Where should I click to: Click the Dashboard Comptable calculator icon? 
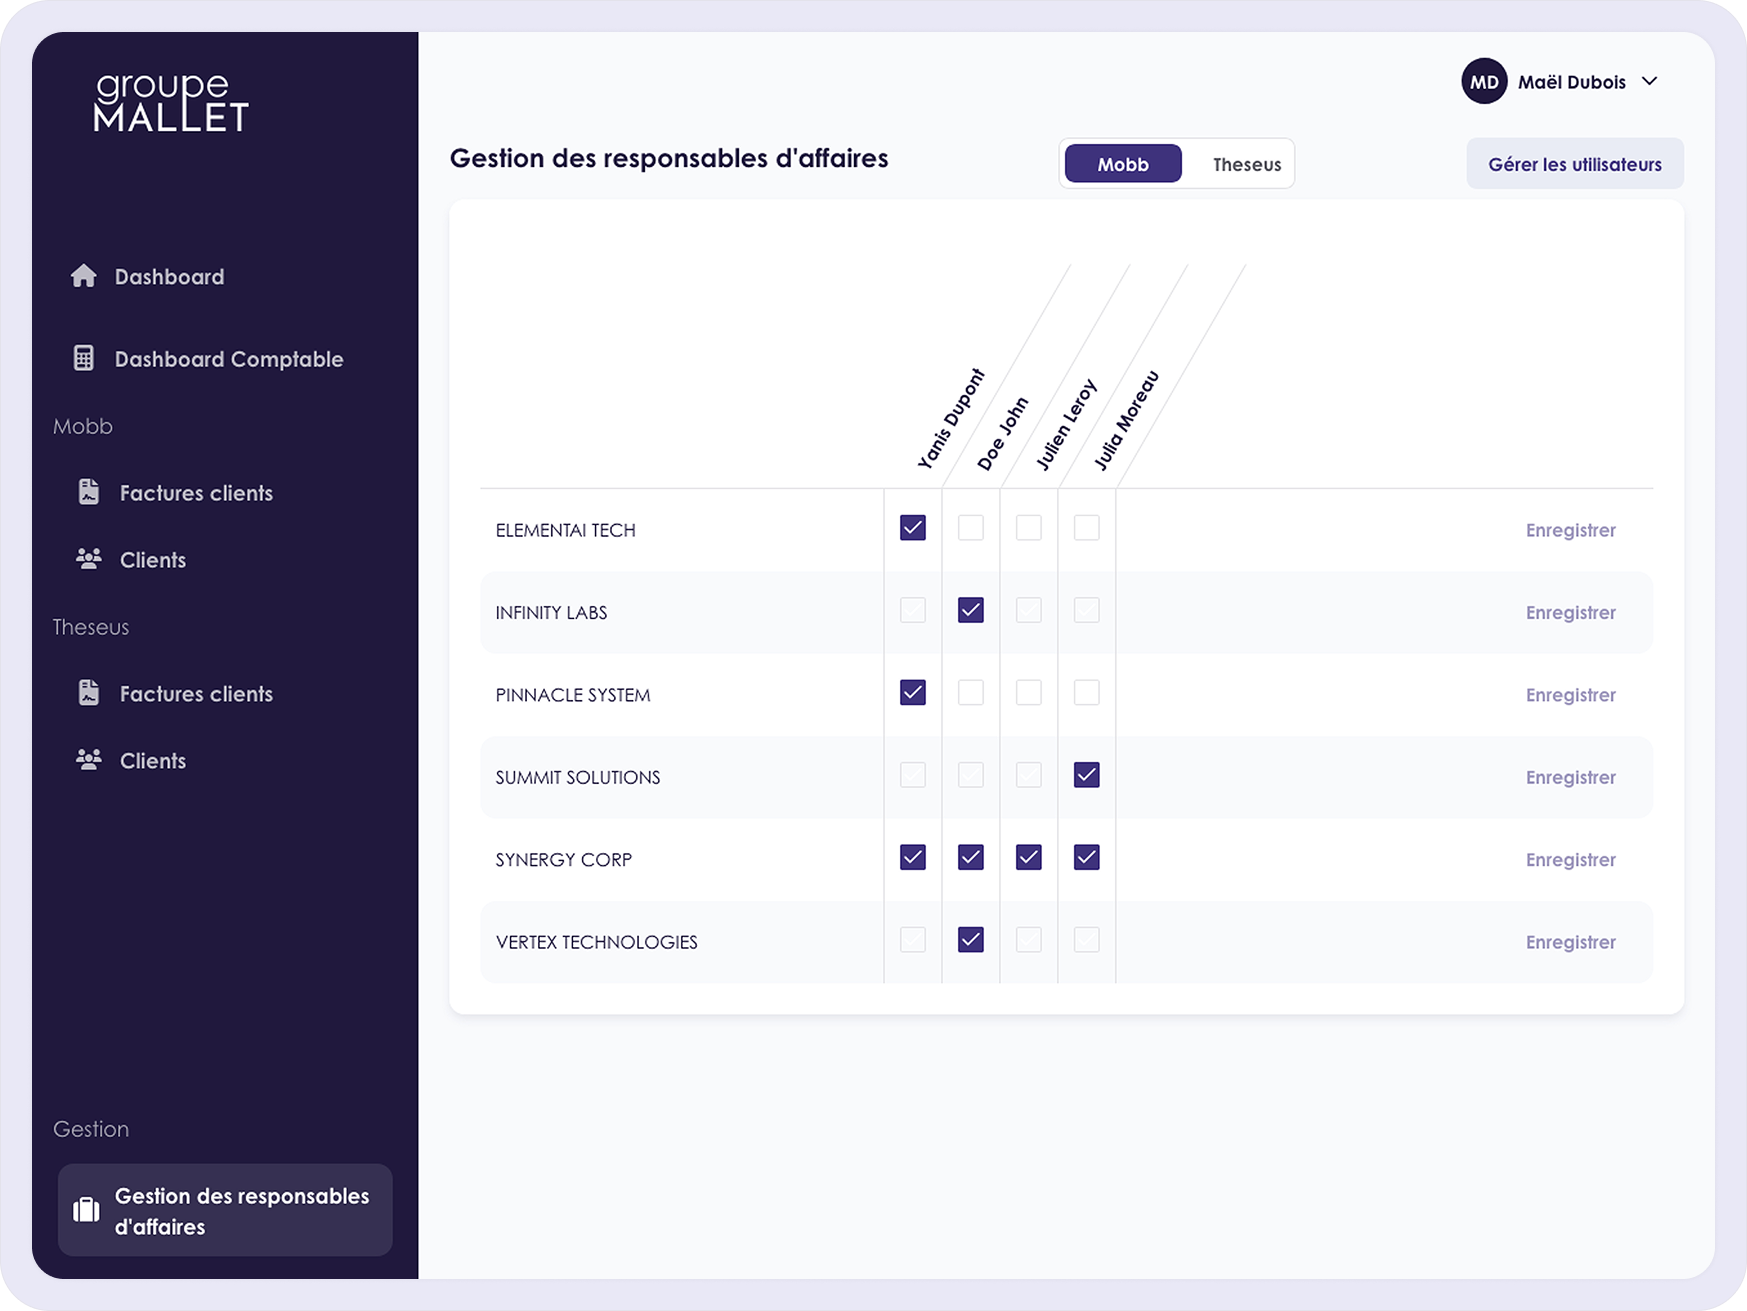point(84,358)
